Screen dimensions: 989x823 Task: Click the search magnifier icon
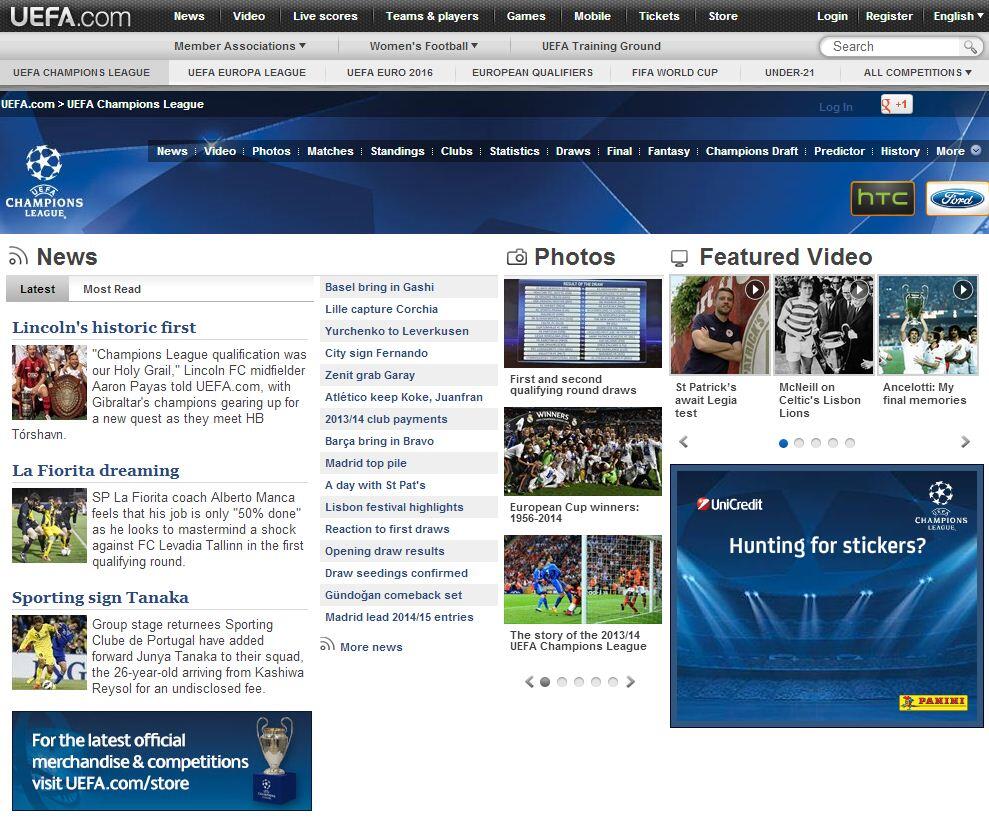tap(970, 47)
